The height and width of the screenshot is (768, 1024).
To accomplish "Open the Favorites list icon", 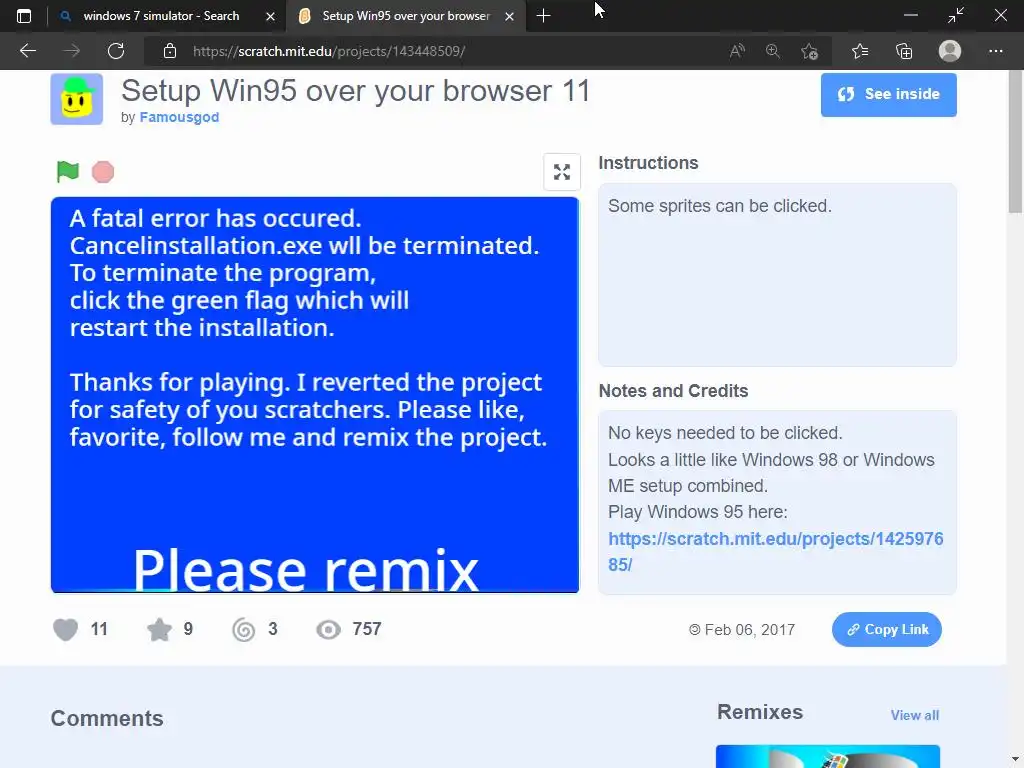I will point(859,51).
